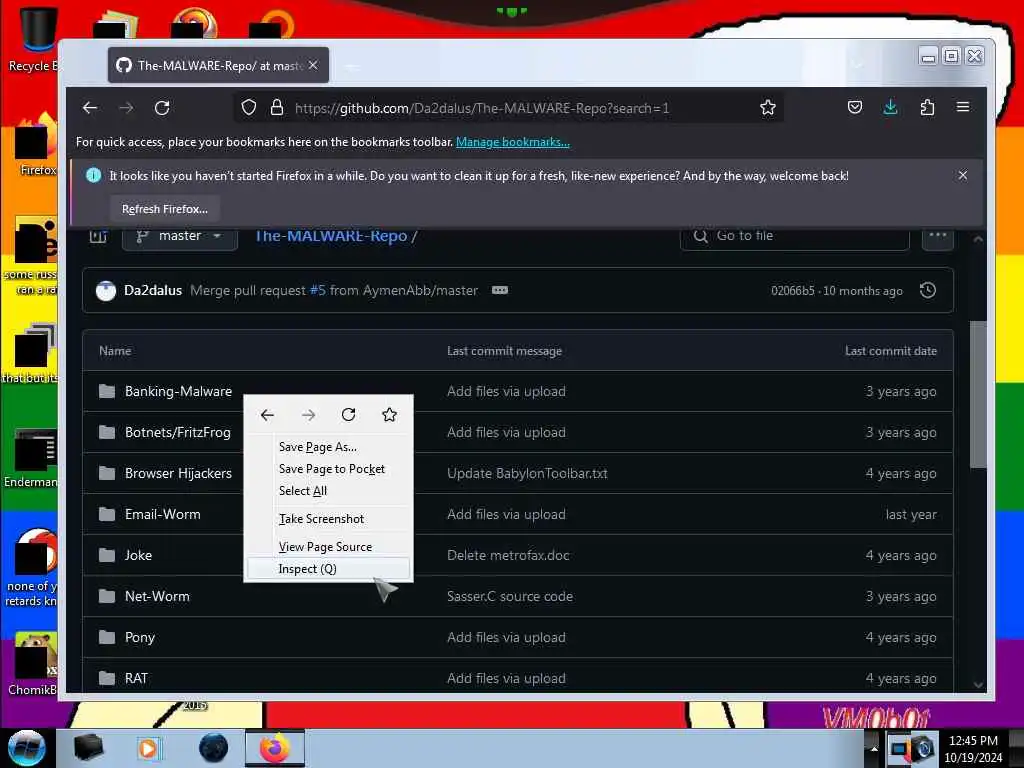
Task: Click the Update BabylonToolbar.txt commit message
Action: pos(527,473)
